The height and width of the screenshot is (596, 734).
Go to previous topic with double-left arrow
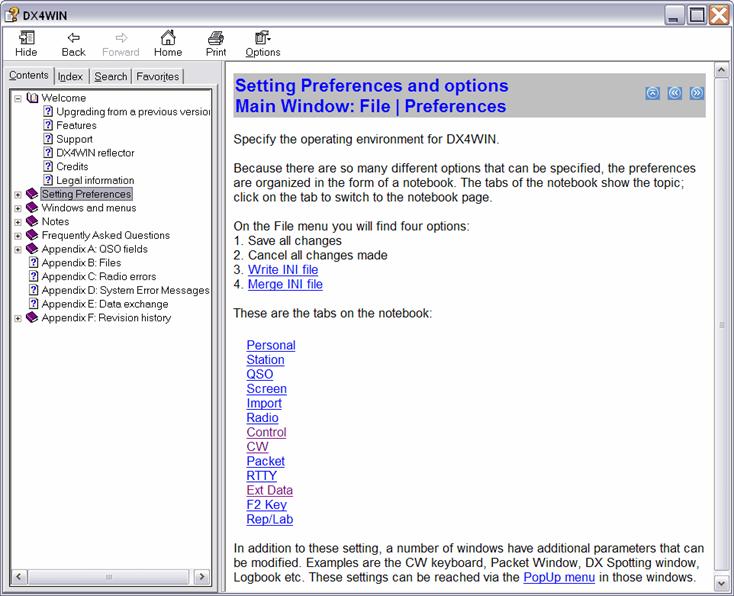[675, 93]
